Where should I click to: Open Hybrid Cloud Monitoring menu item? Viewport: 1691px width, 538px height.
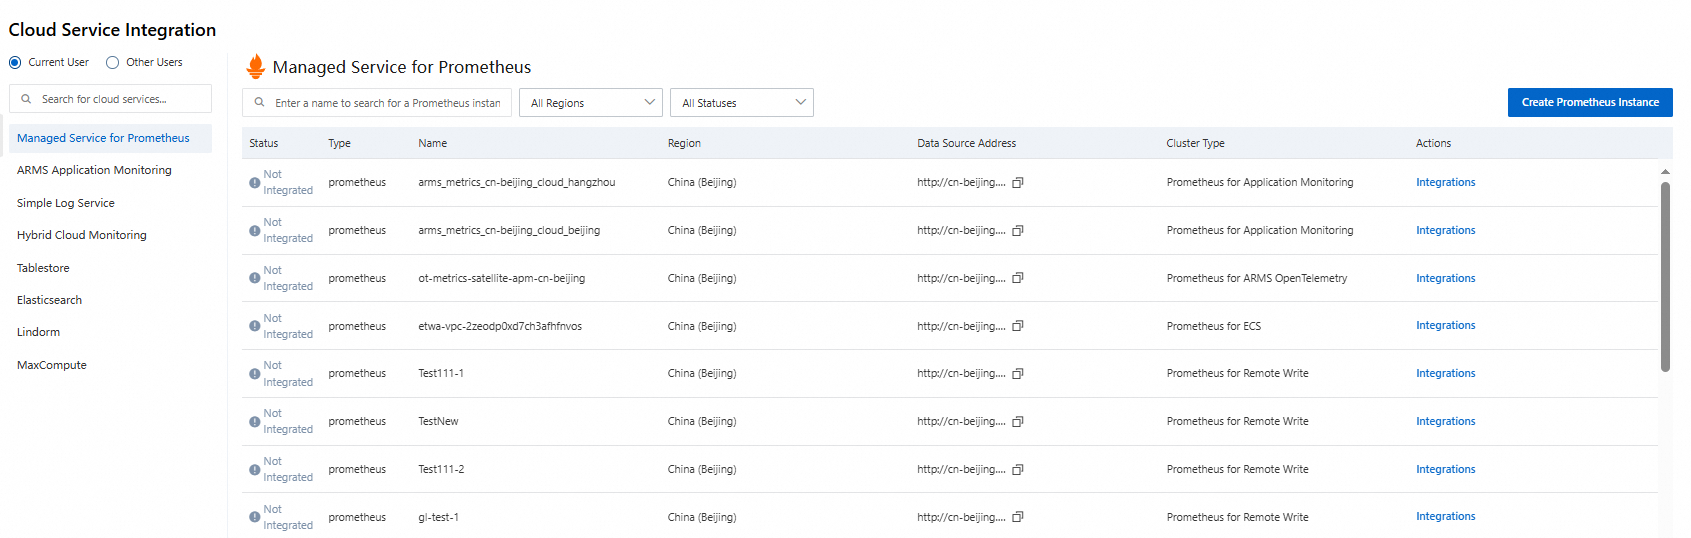(x=110, y=235)
